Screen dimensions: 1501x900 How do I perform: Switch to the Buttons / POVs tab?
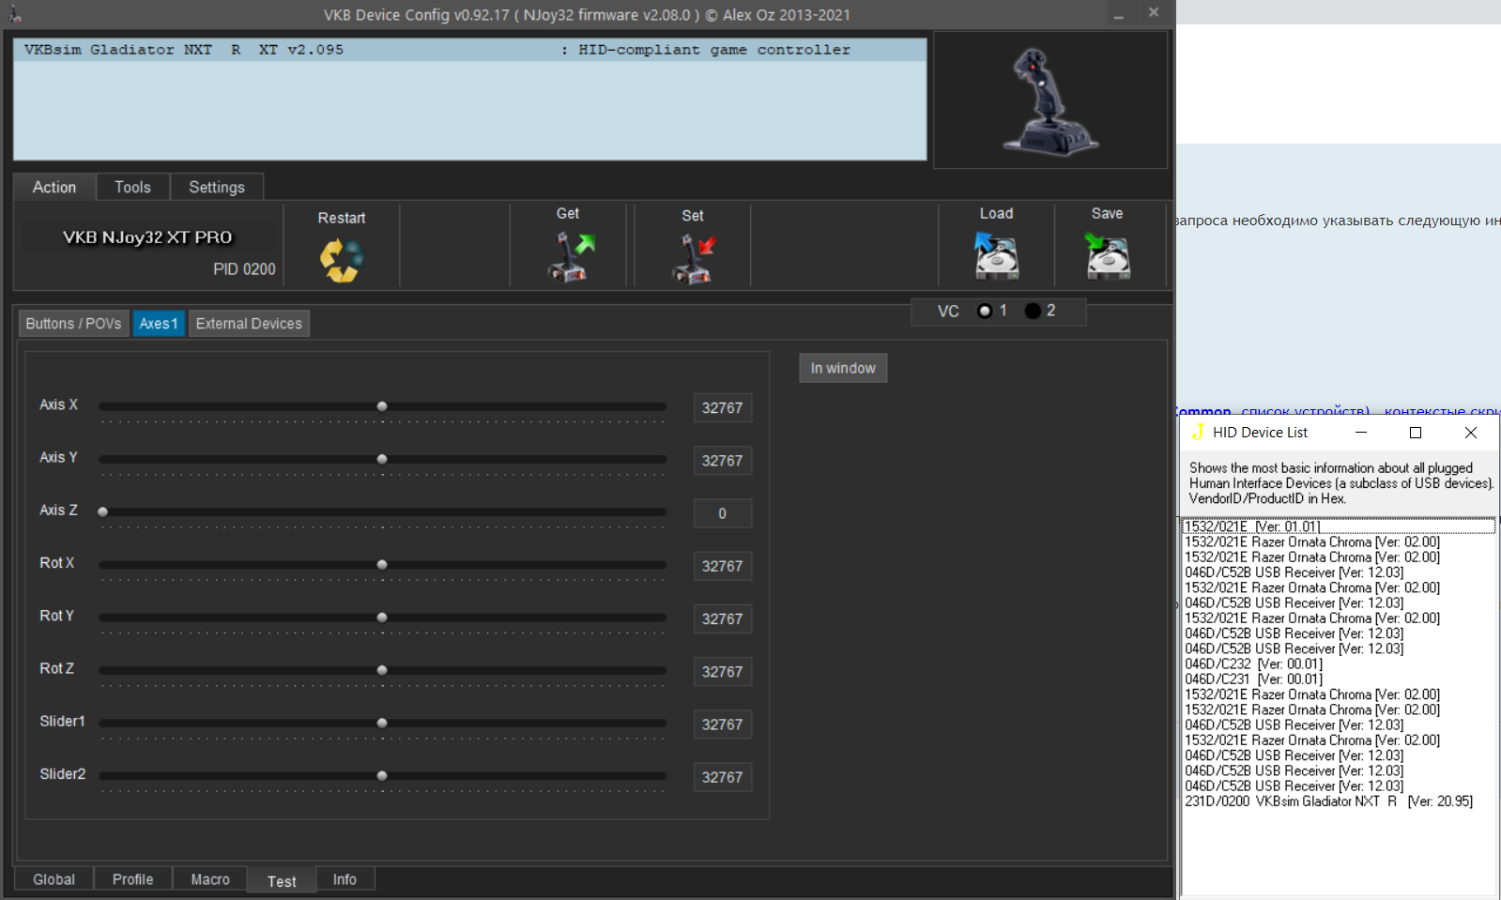pyautogui.click(x=73, y=324)
